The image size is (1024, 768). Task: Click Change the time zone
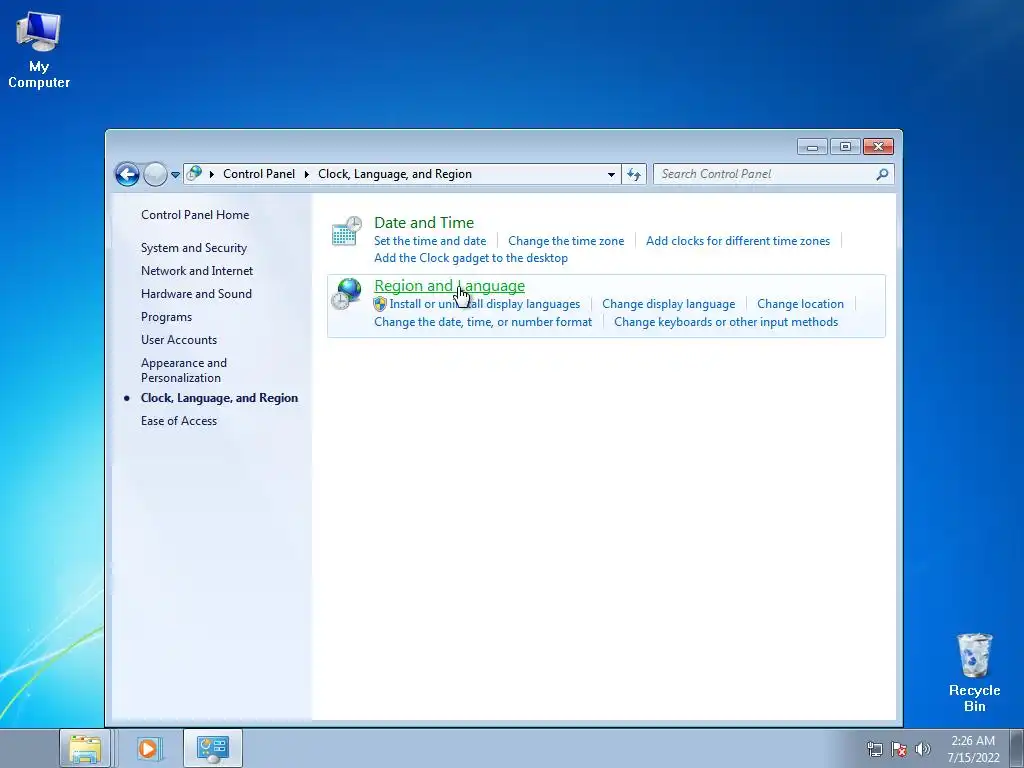pos(566,241)
